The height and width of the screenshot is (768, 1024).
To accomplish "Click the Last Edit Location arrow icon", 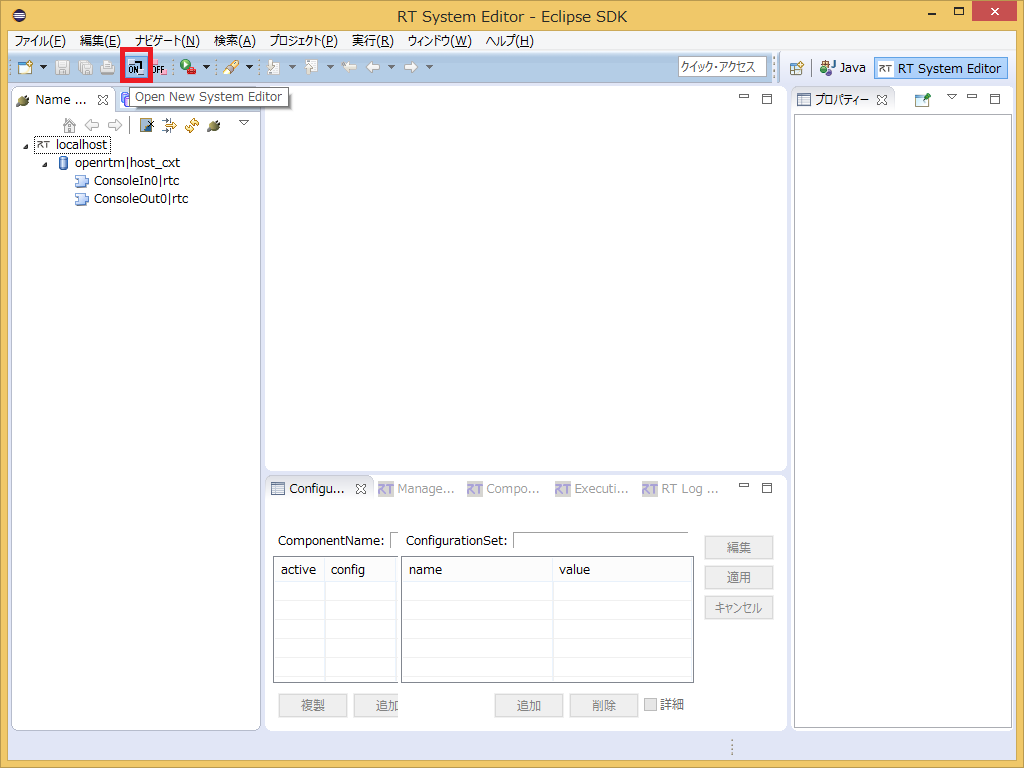I will pyautogui.click(x=349, y=67).
